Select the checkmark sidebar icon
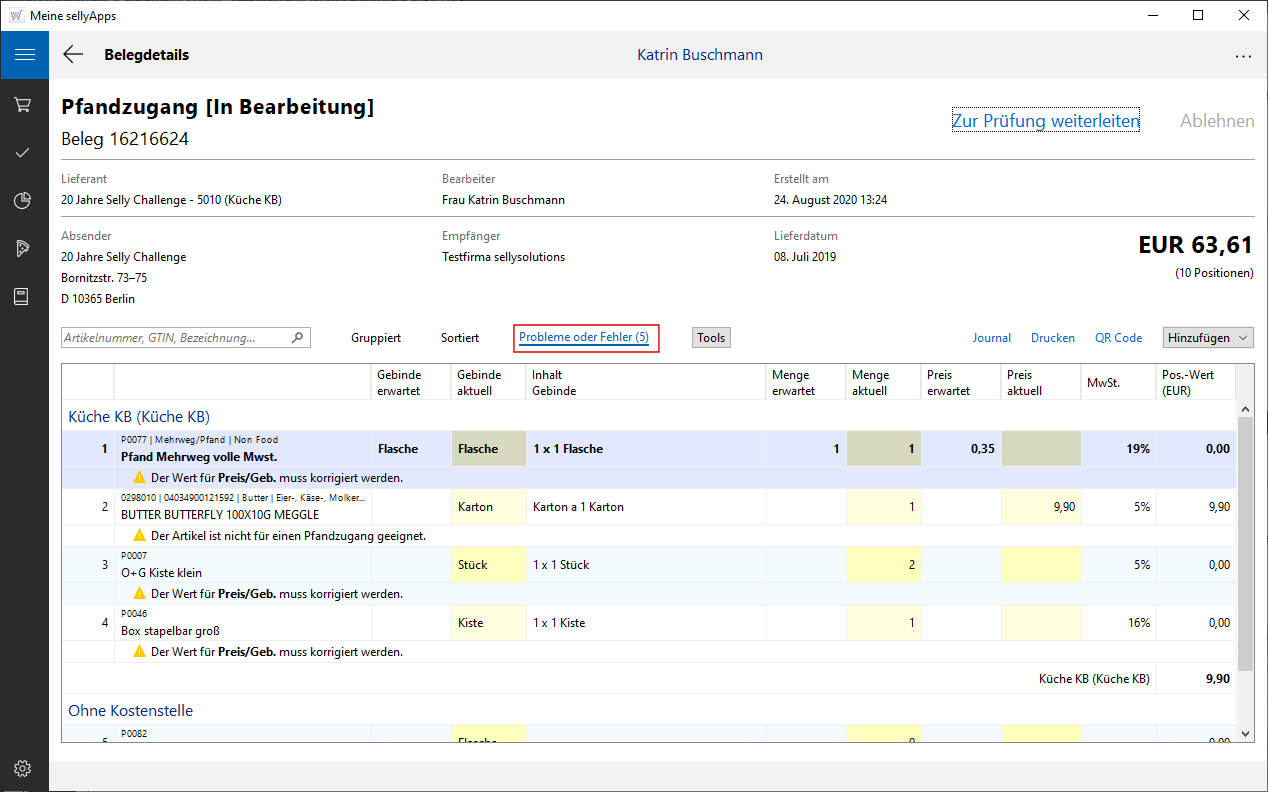Image resolution: width=1268 pixels, height=792 pixels. point(23,152)
